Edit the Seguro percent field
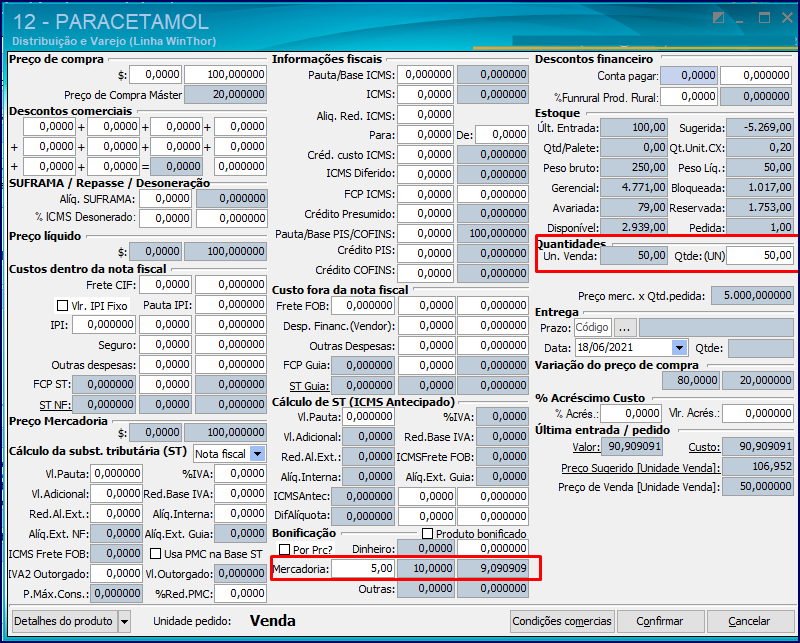The width and height of the screenshot is (800, 643). [166, 344]
